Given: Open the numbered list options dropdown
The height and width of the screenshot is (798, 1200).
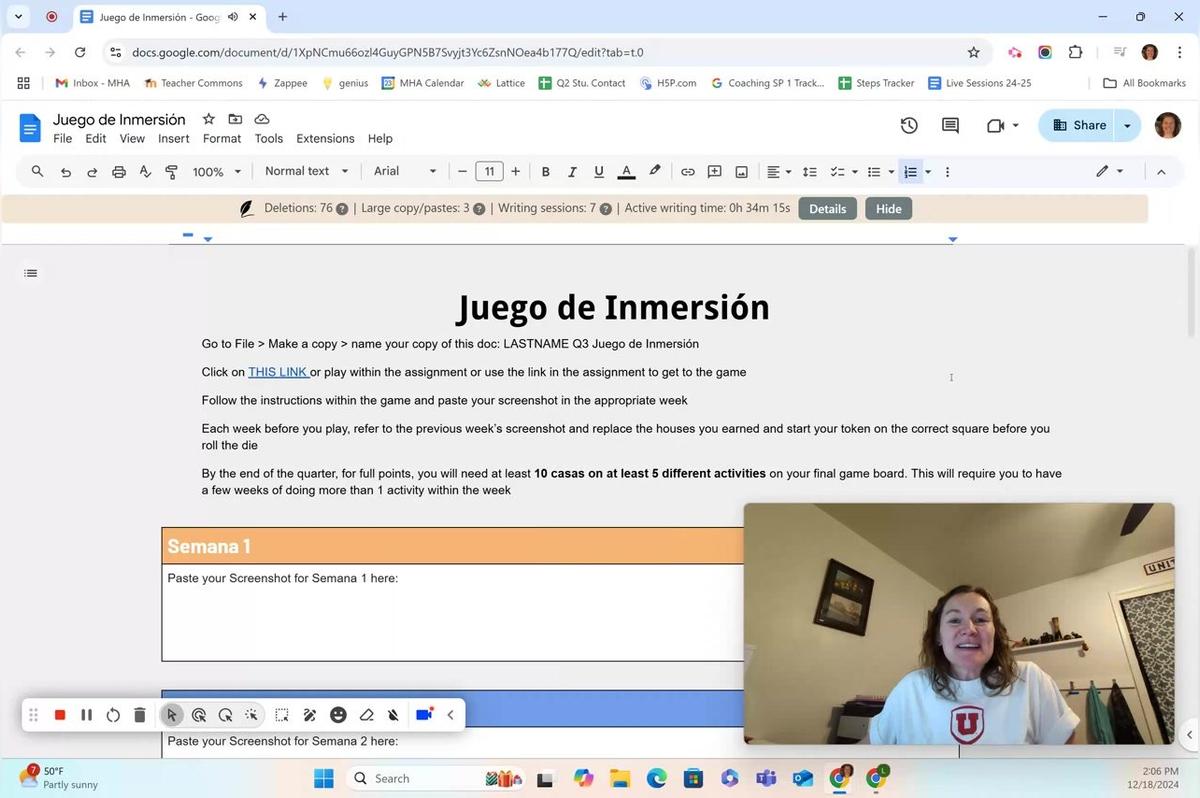Looking at the screenshot, I should point(926,171).
